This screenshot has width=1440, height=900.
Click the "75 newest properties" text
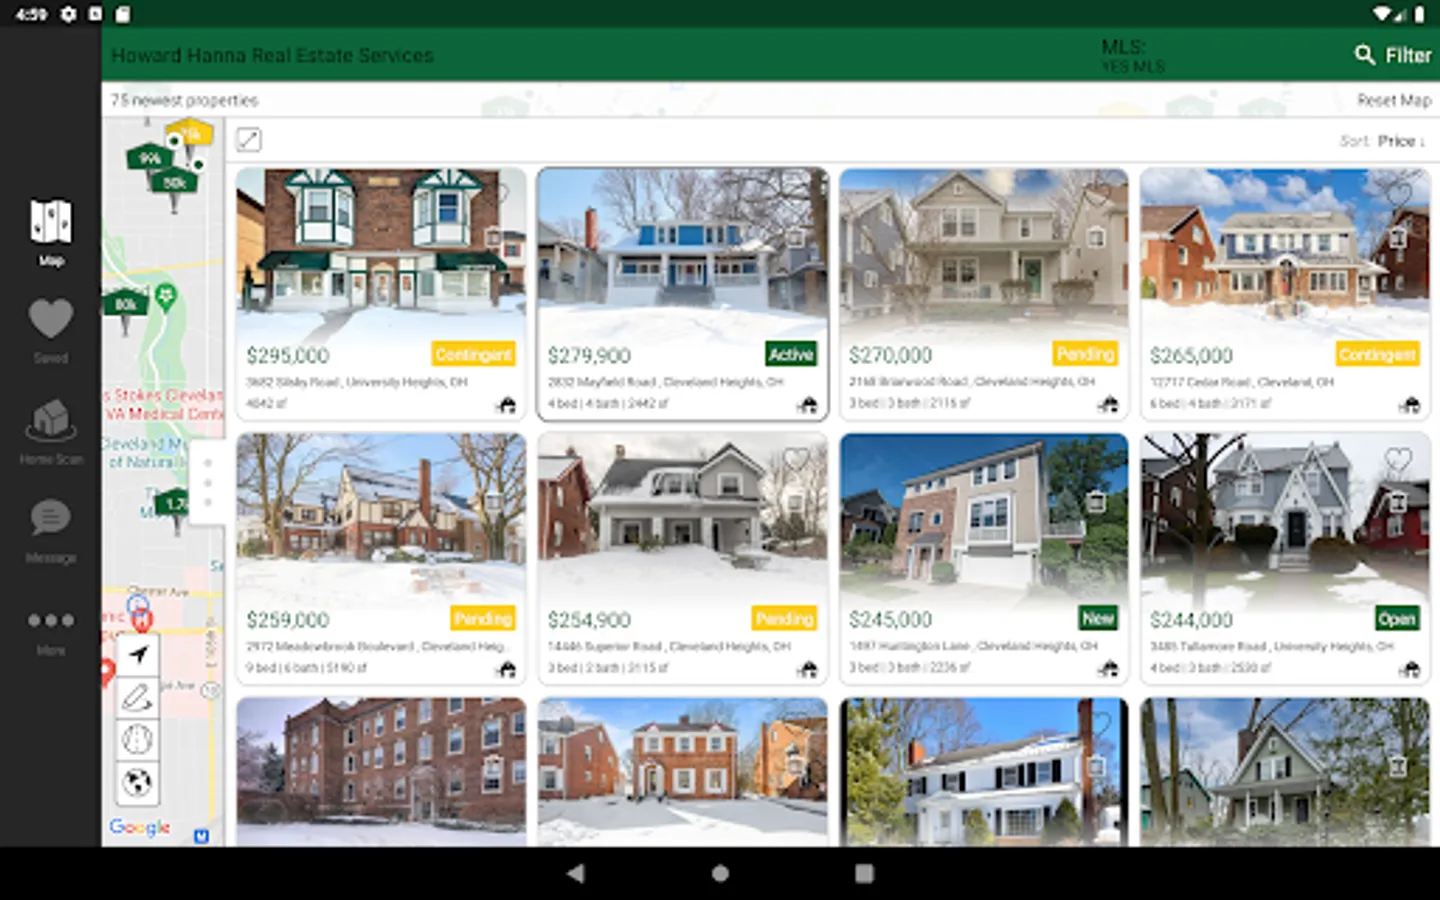coord(184,100)
